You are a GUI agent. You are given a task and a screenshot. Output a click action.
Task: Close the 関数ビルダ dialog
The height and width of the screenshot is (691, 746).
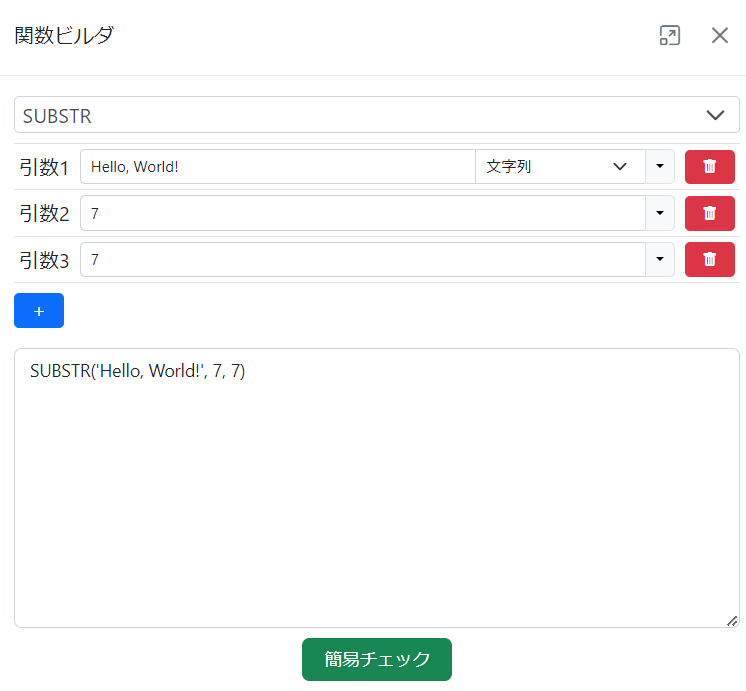click(720, 36)
